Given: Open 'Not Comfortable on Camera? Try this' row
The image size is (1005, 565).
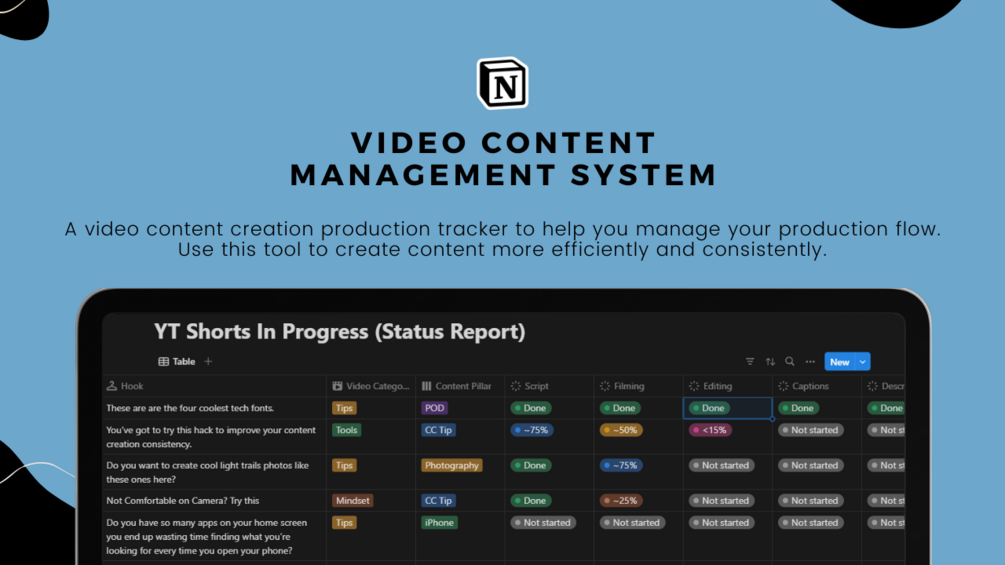Looking at the screenshot, I should [183, 500].
